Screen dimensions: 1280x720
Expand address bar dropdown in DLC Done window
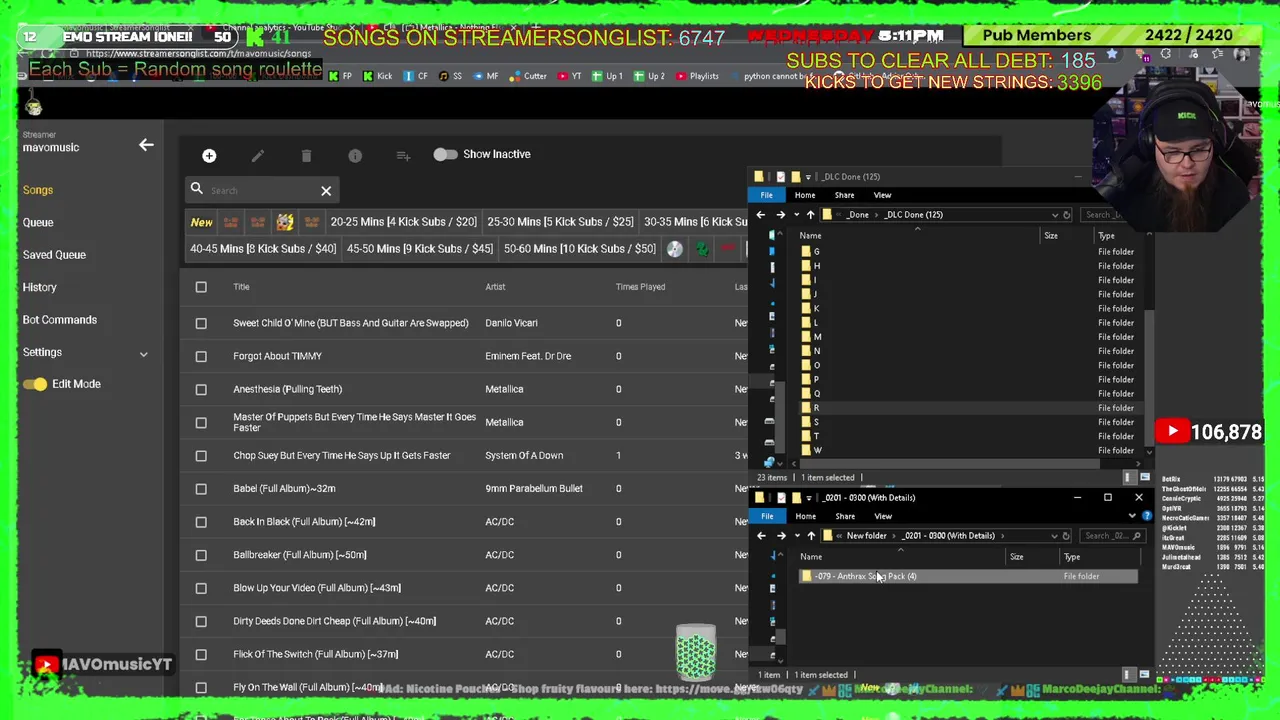1054,215
